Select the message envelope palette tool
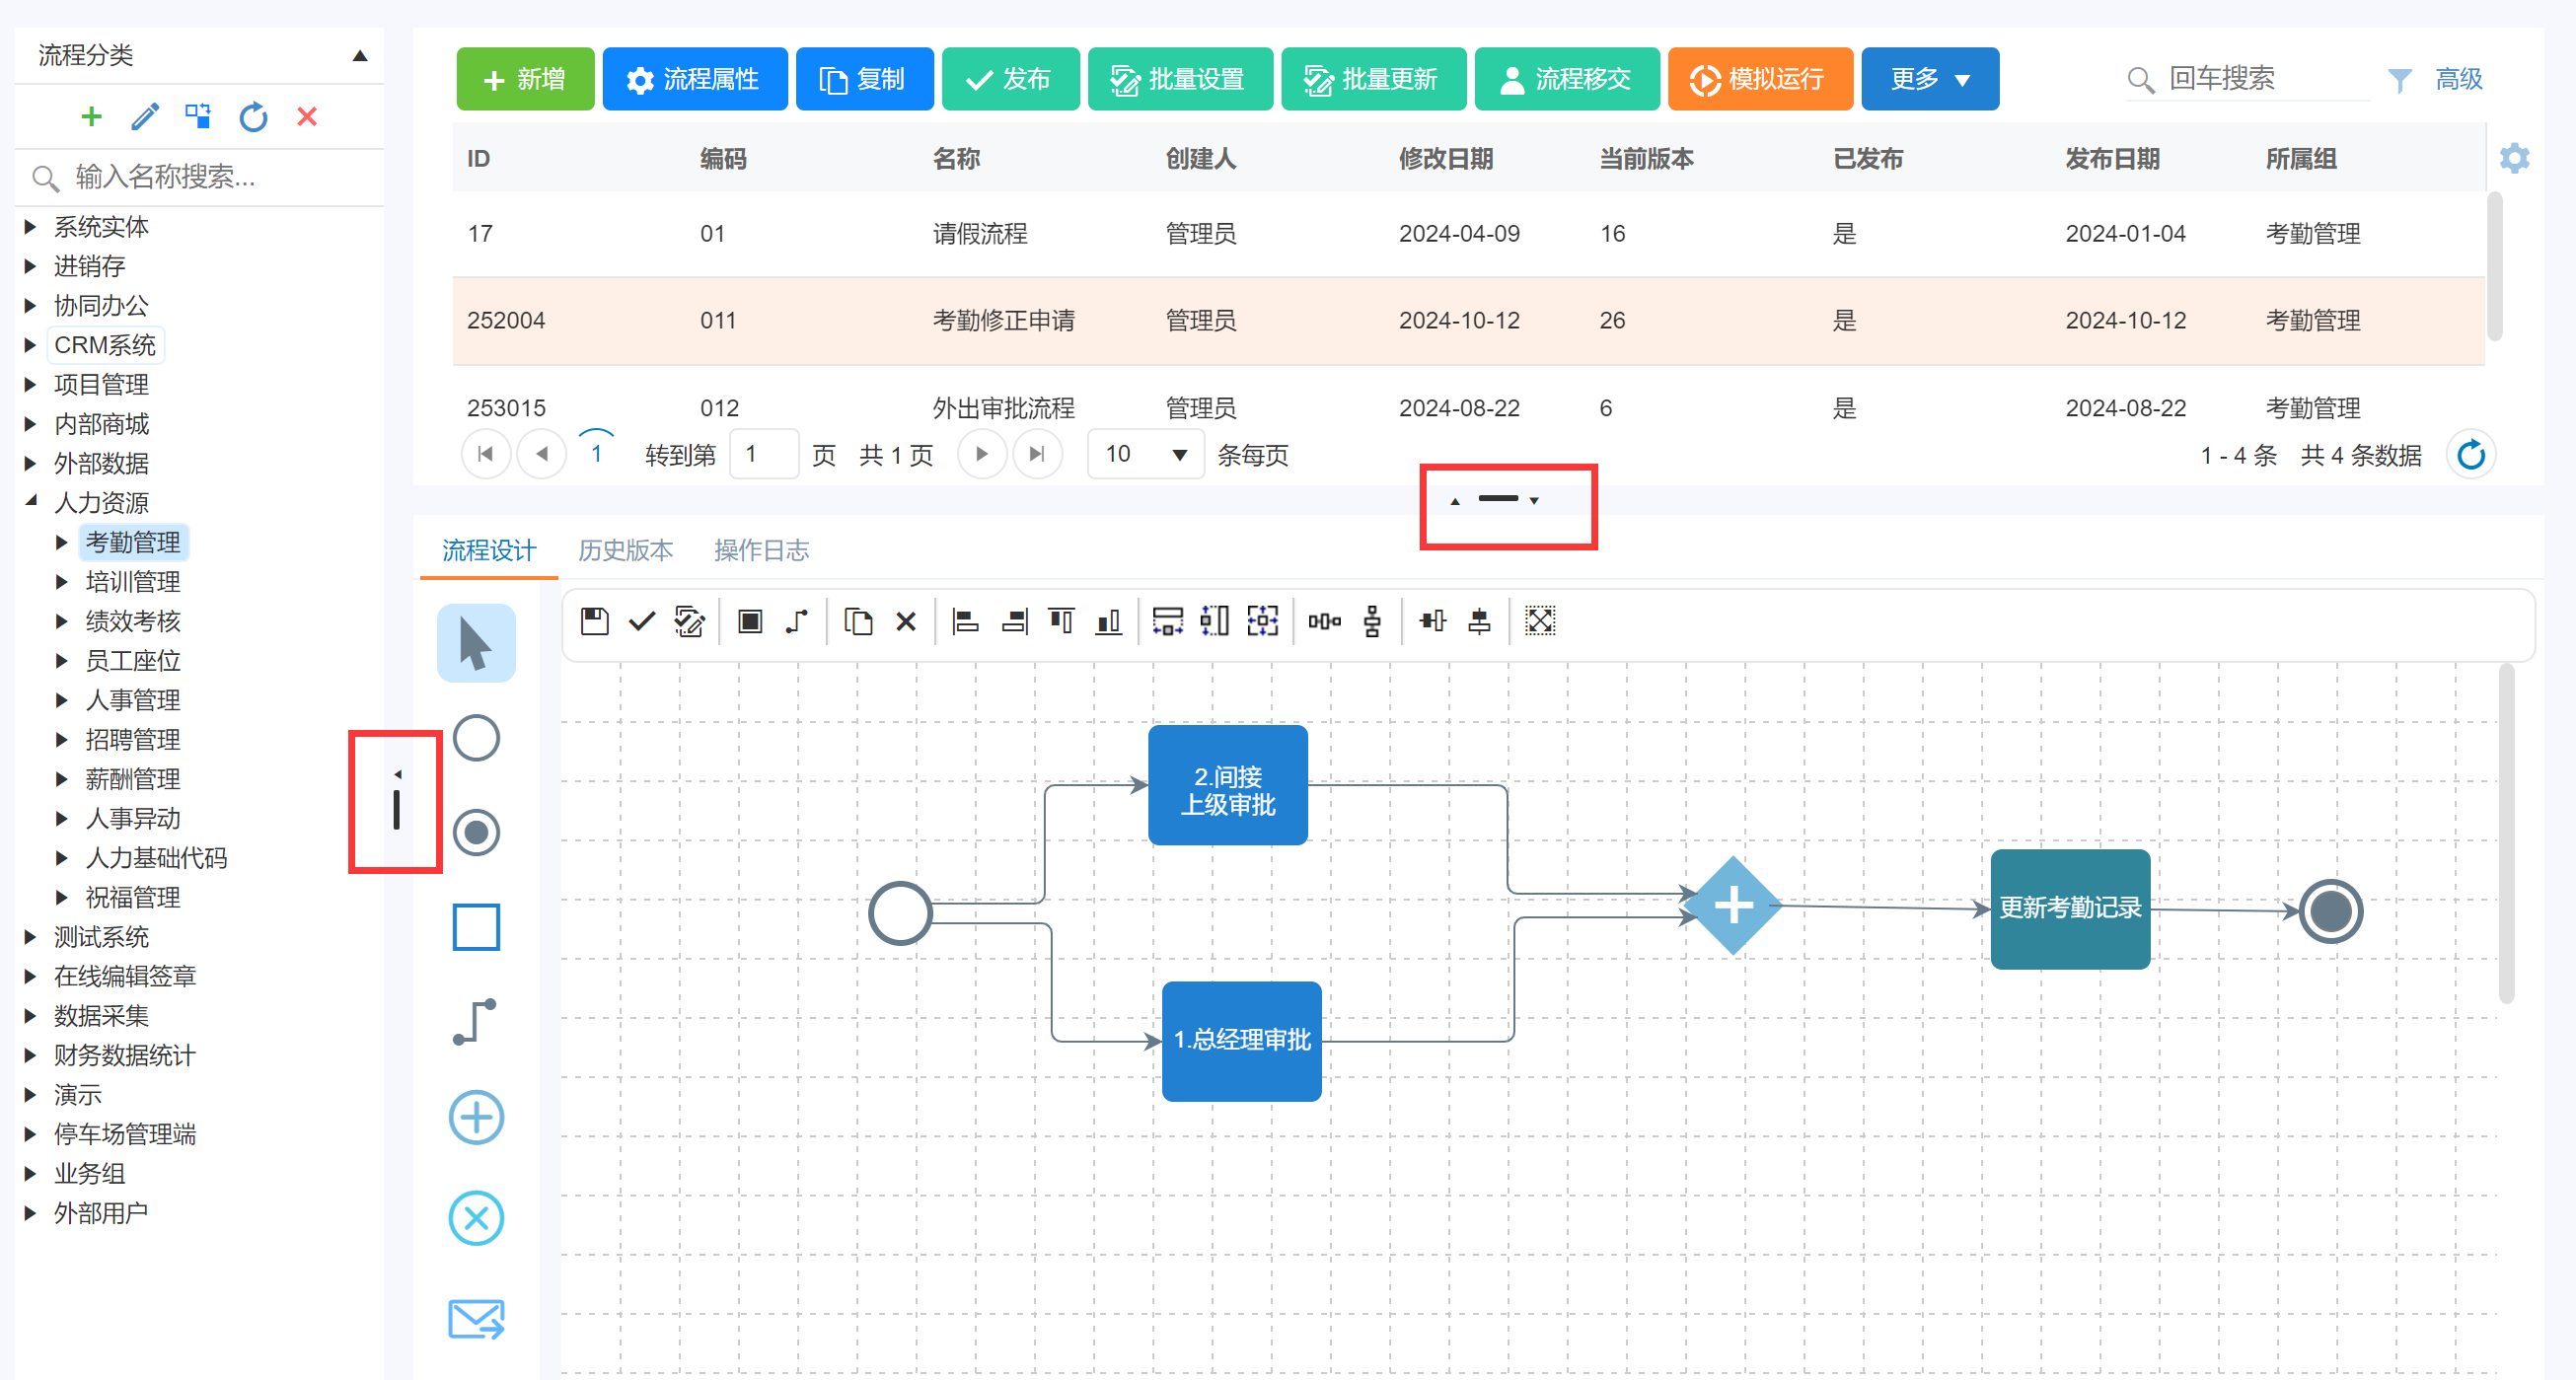 476,1318
